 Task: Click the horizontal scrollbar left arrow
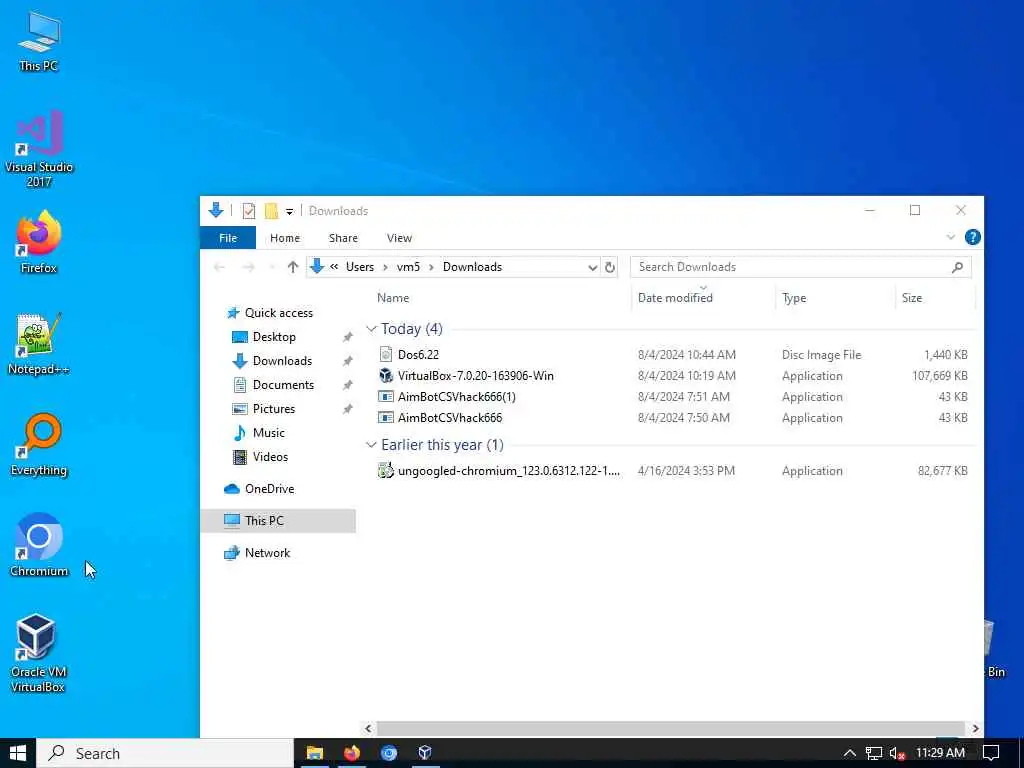tap(368, 728)
